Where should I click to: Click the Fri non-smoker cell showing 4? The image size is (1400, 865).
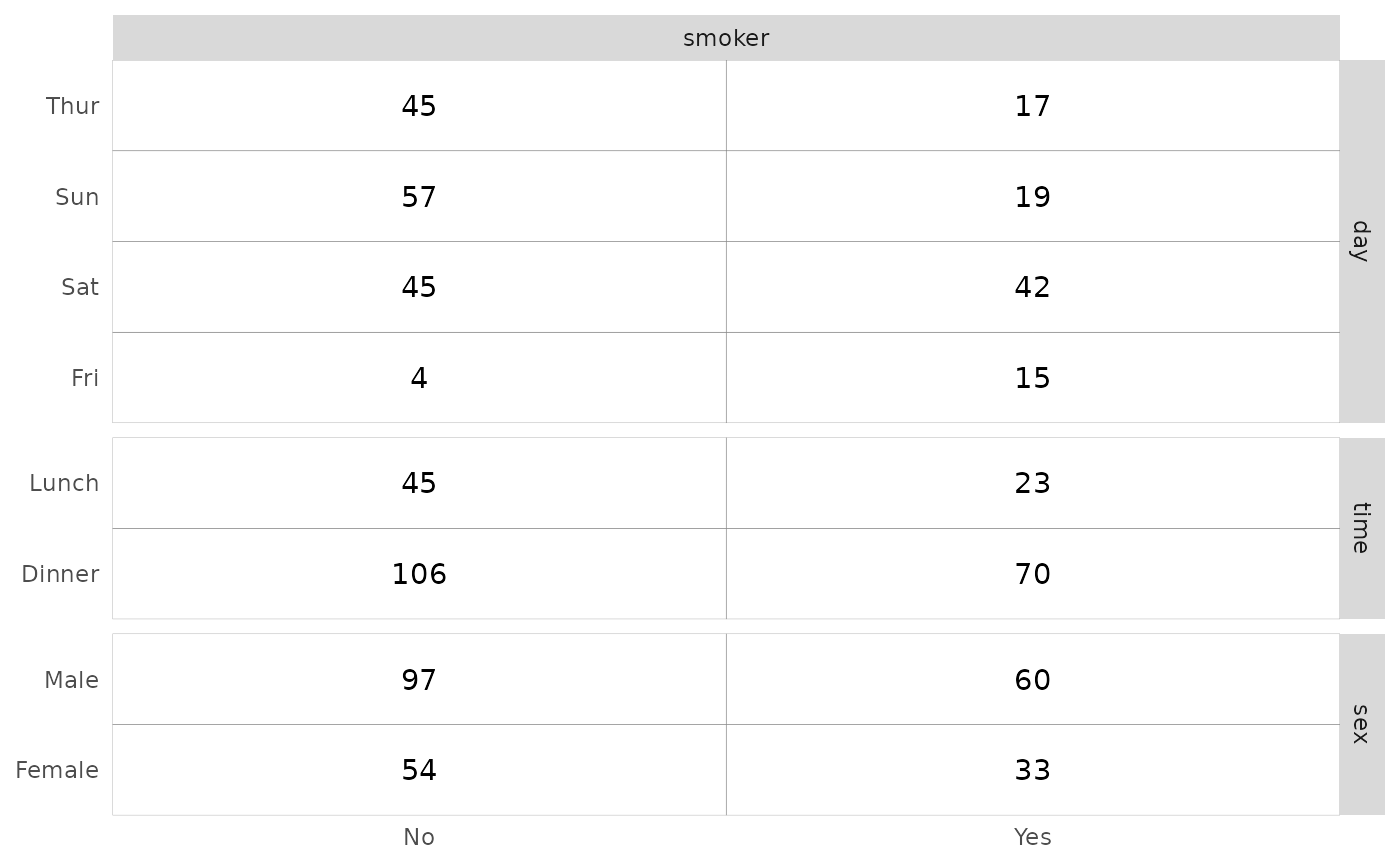[419, 378]
